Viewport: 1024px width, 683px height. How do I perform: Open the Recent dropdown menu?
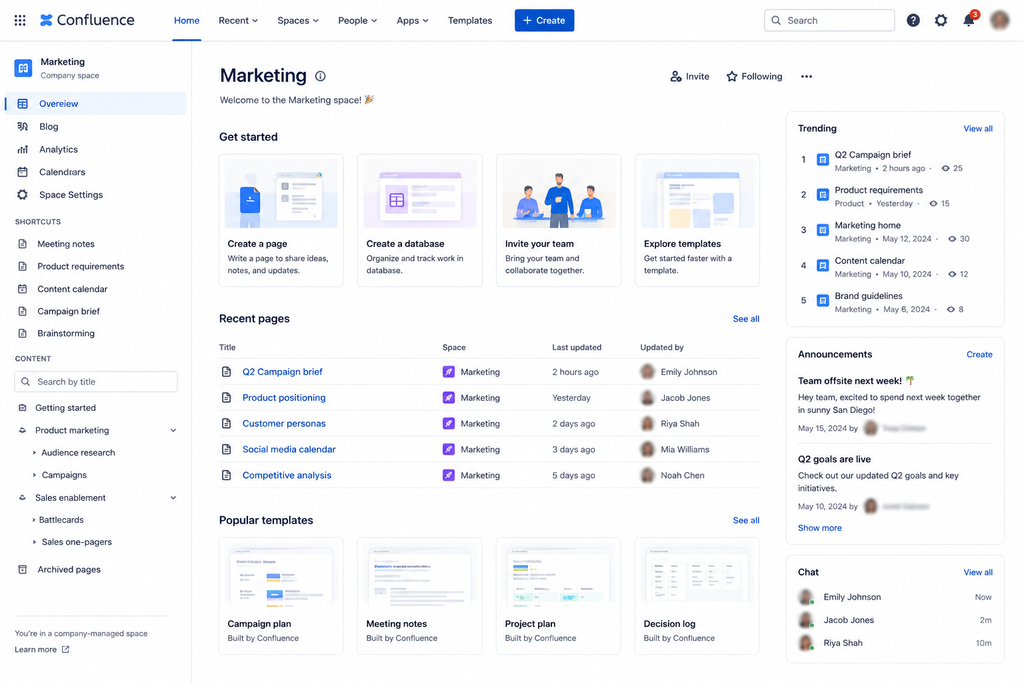point(238,20)
